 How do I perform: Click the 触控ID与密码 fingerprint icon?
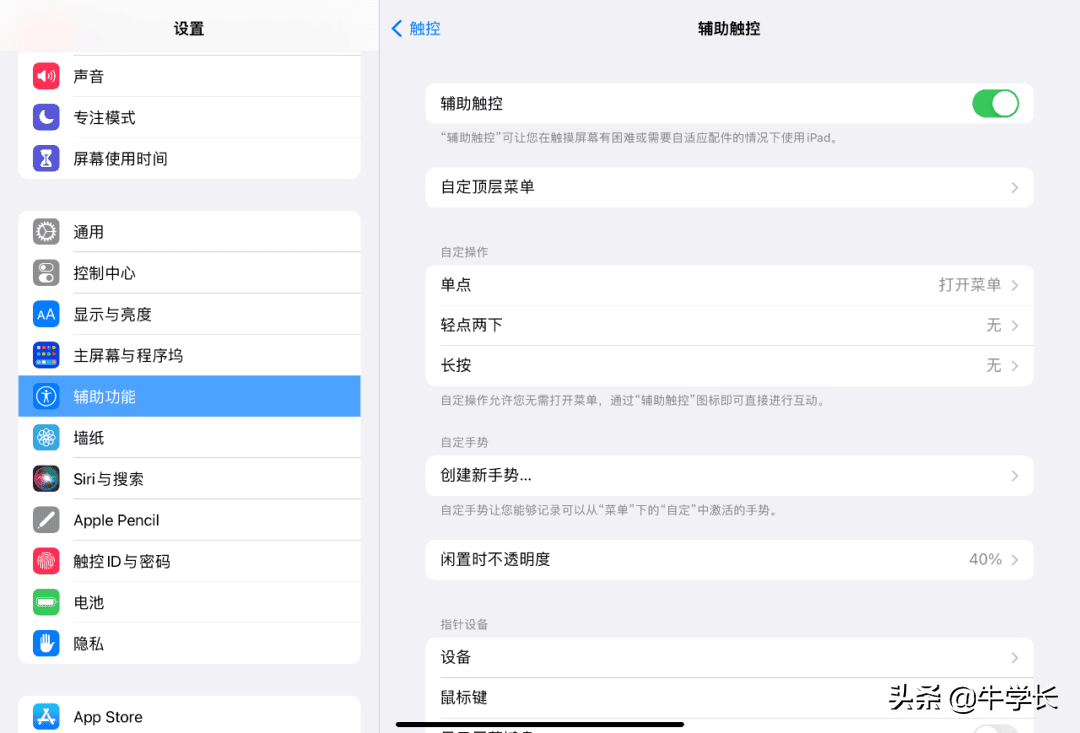pos(46,561)
